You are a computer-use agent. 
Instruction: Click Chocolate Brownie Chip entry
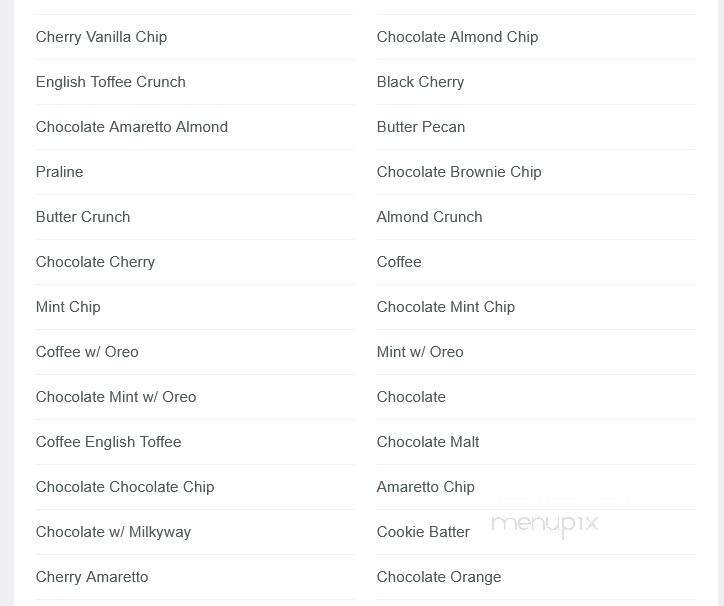point(458,172)
